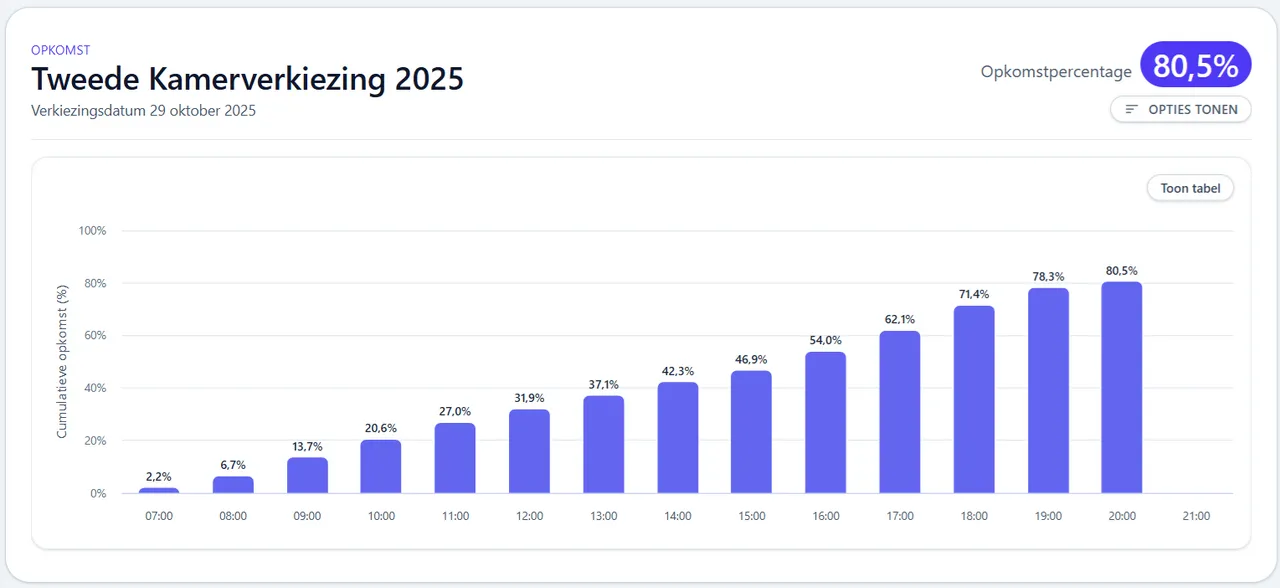Click the Cumulatieve opkomst (%) axis title

point(62,362)
